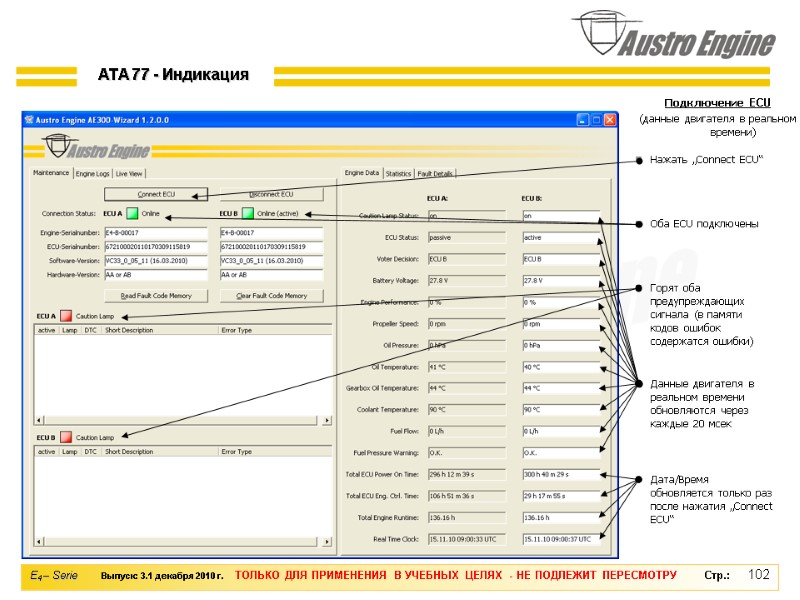Click ECU B Coolant Temperature value 90 °C

click(x=561, y=410)
